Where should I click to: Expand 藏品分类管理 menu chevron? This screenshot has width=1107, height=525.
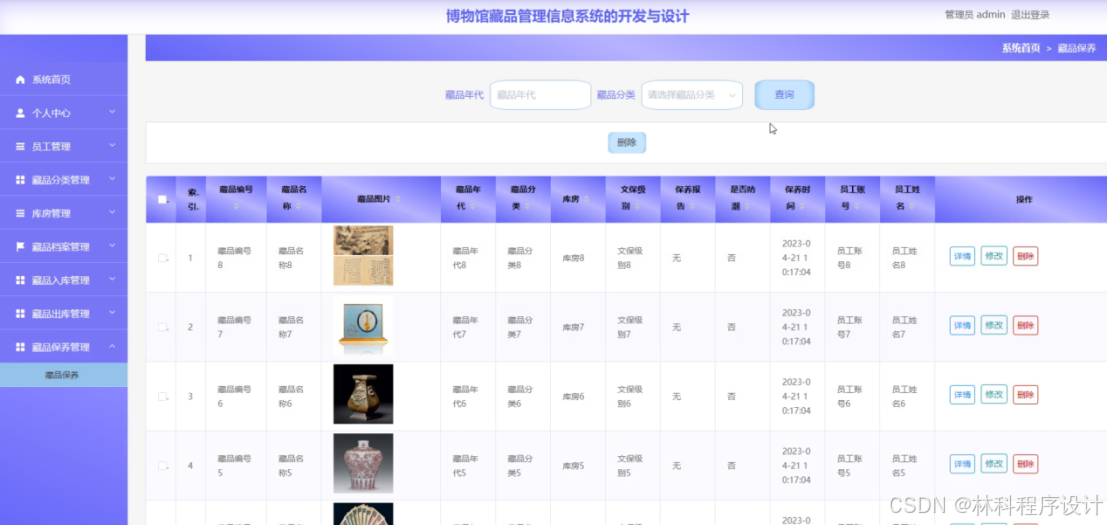(112, 179)
